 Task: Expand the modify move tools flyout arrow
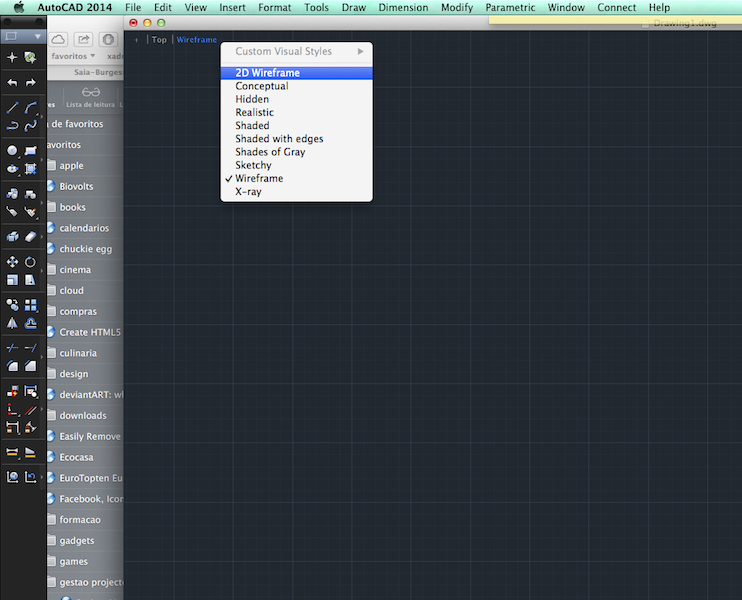pyautogui.click(x=42, y=271)
